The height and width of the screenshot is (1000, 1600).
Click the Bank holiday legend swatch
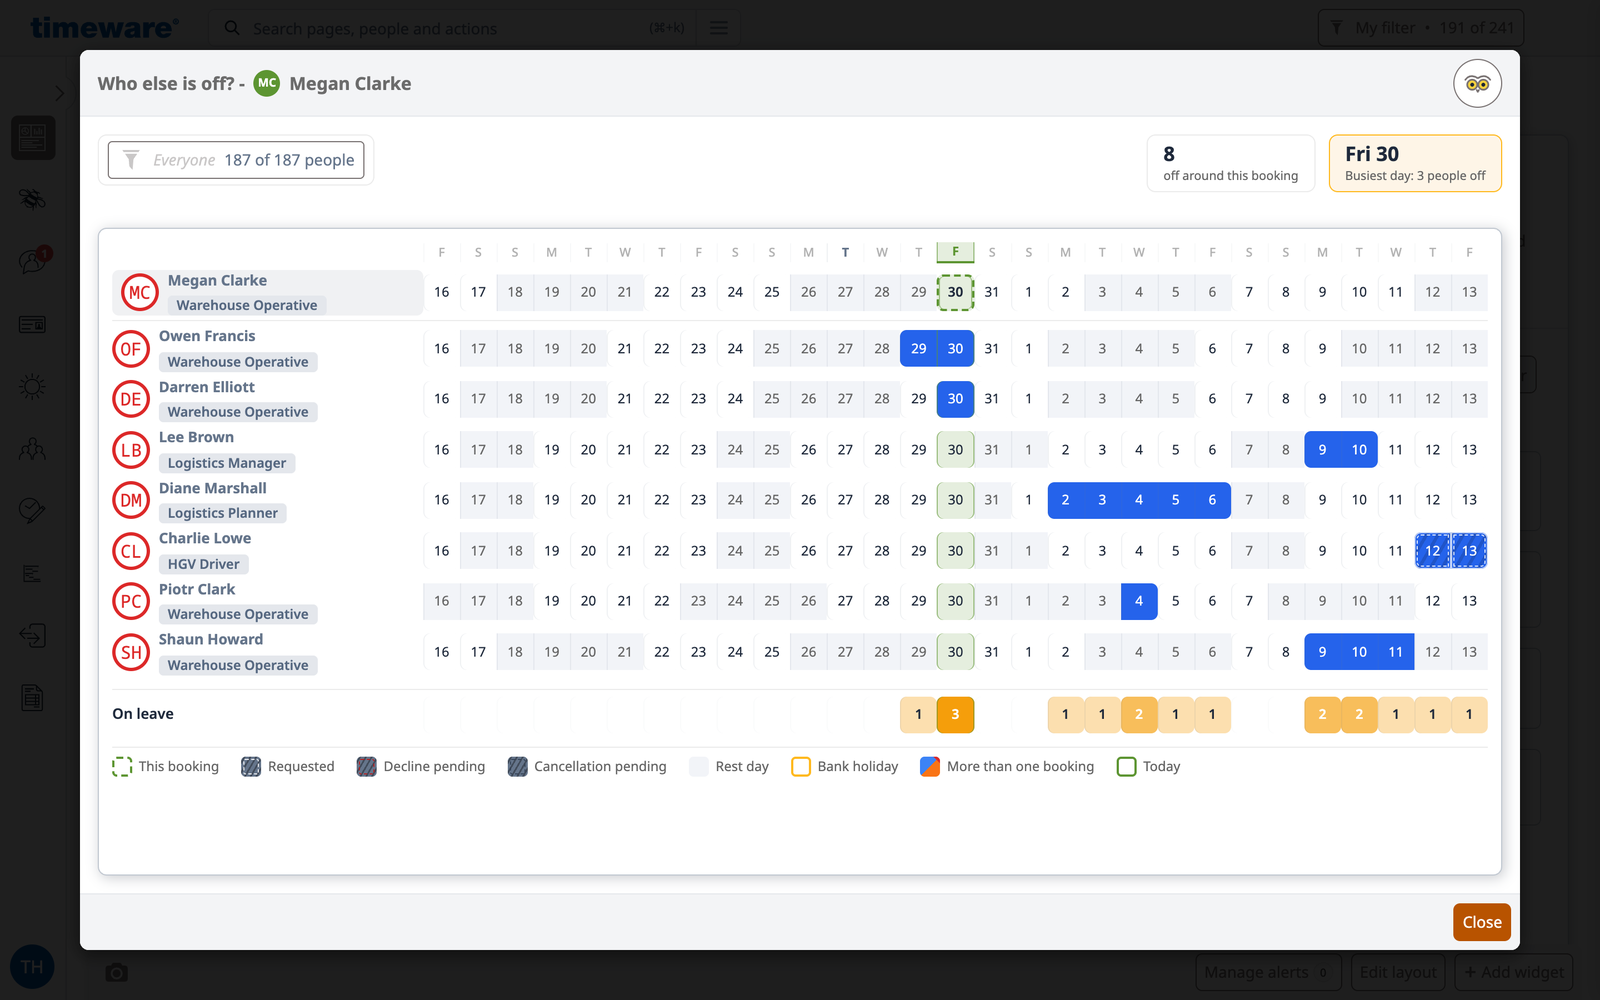tap(801, 767)
